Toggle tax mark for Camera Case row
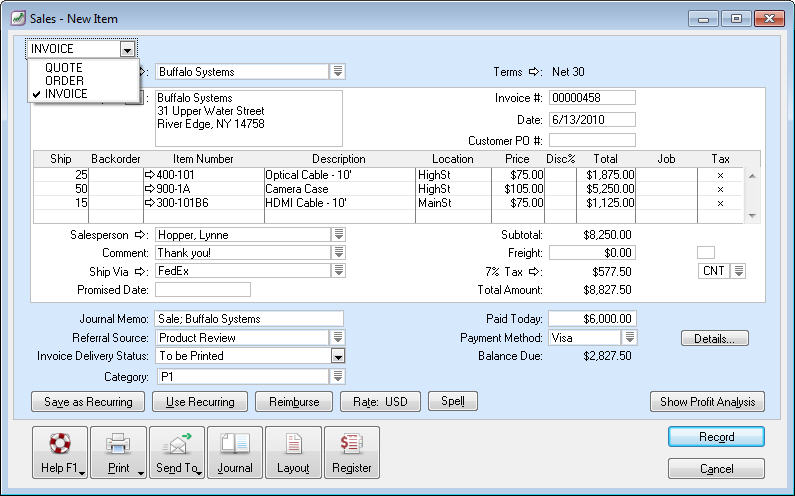 [720, 189]
